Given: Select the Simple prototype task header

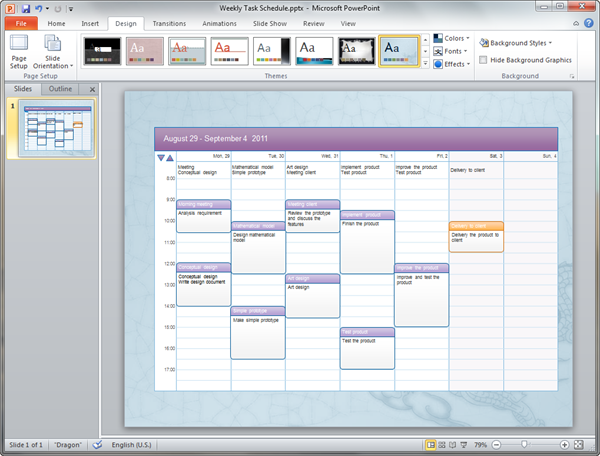Looking at the screenshot, I should point(258,311).
